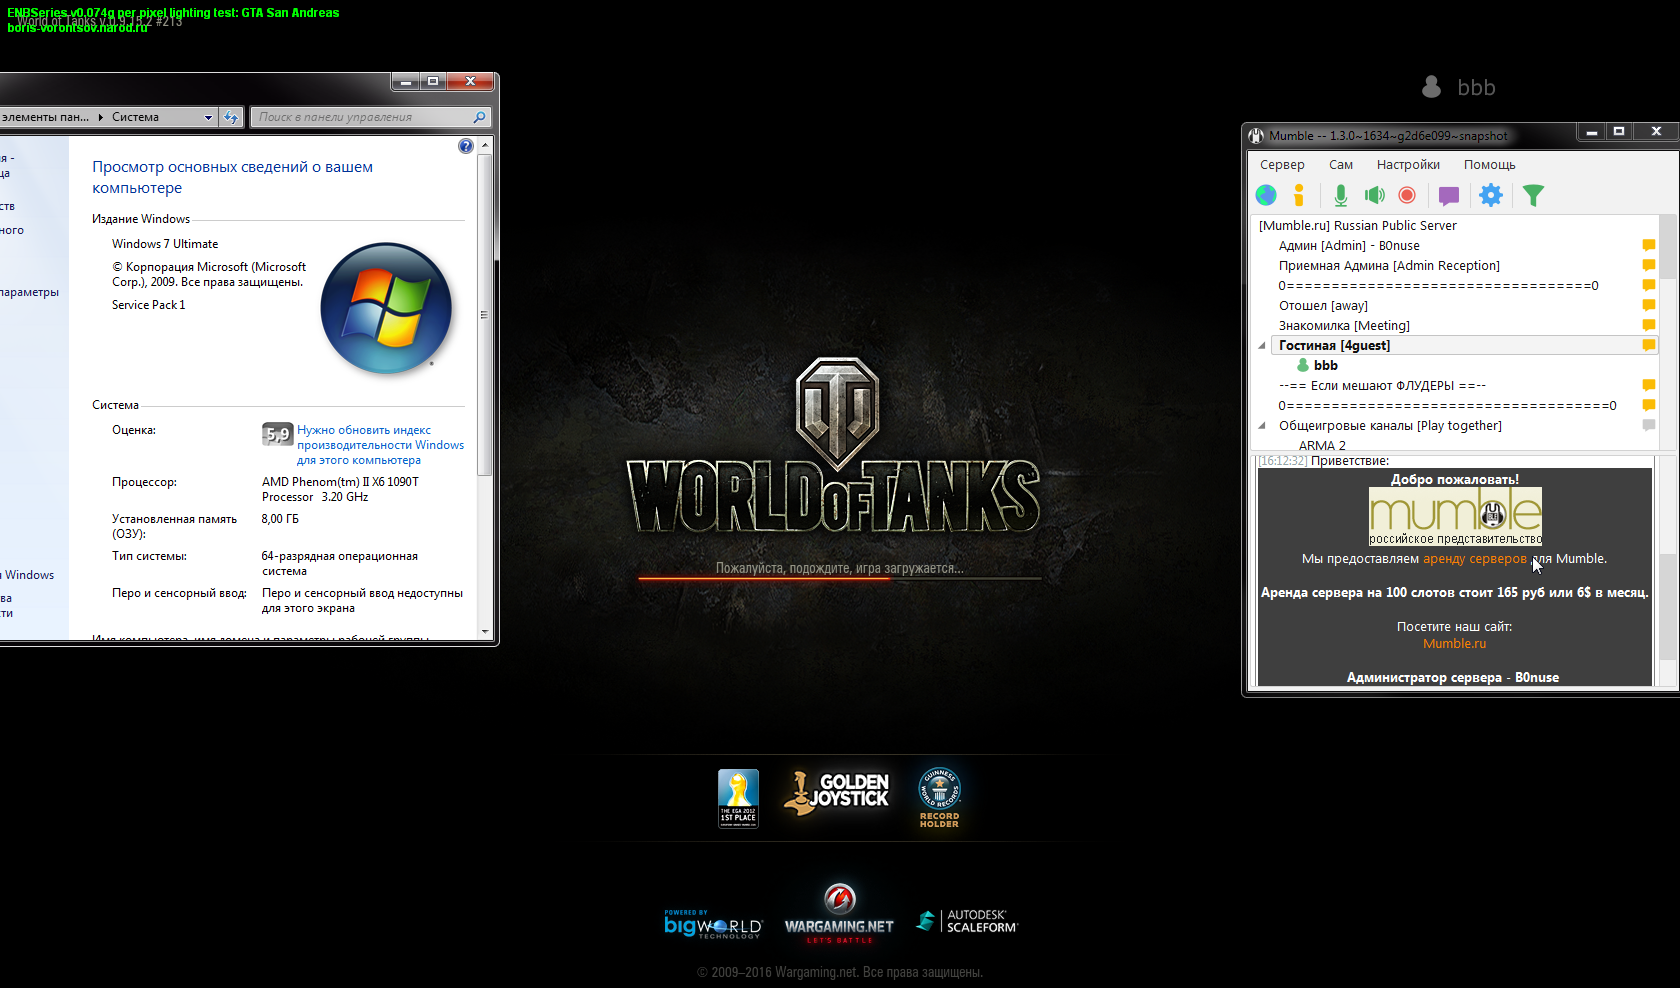Screen dimensions: 1680x988
Task: Click the green channel filter funnel icon
Action: coord(1532,195)
